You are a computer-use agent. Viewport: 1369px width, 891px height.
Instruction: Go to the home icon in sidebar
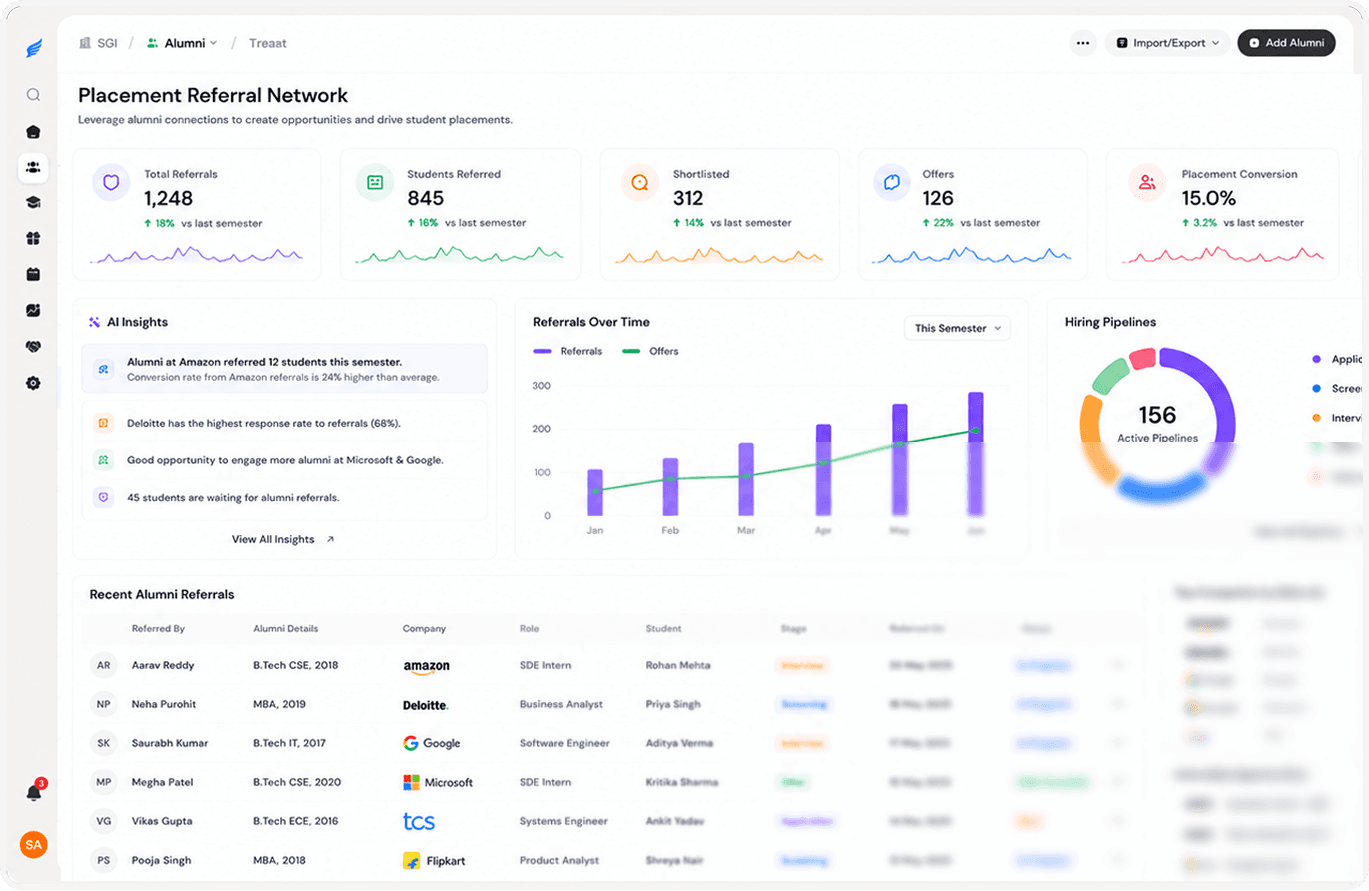33,131
